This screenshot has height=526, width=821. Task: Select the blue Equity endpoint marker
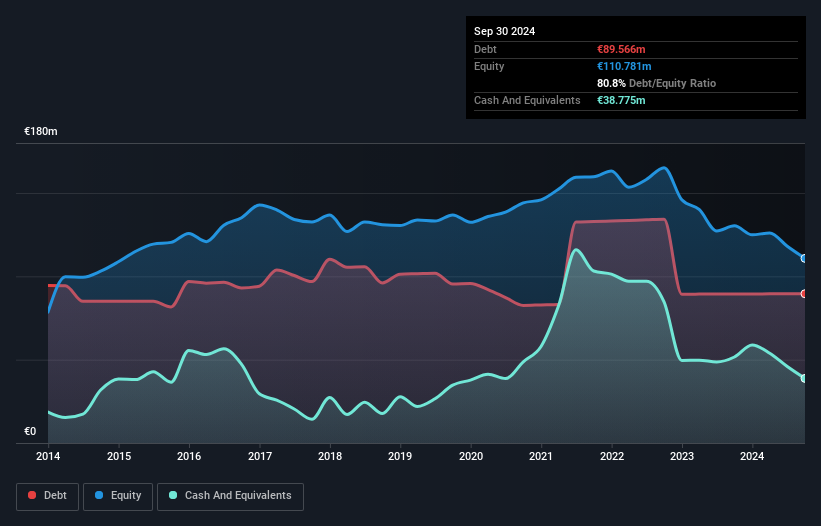coord(804,259)
